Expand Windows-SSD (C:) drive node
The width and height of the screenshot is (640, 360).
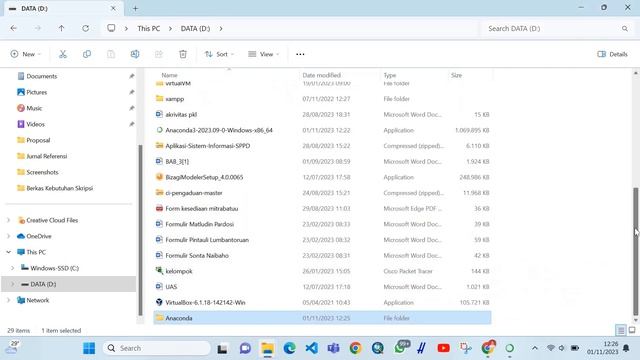[13, 268]
